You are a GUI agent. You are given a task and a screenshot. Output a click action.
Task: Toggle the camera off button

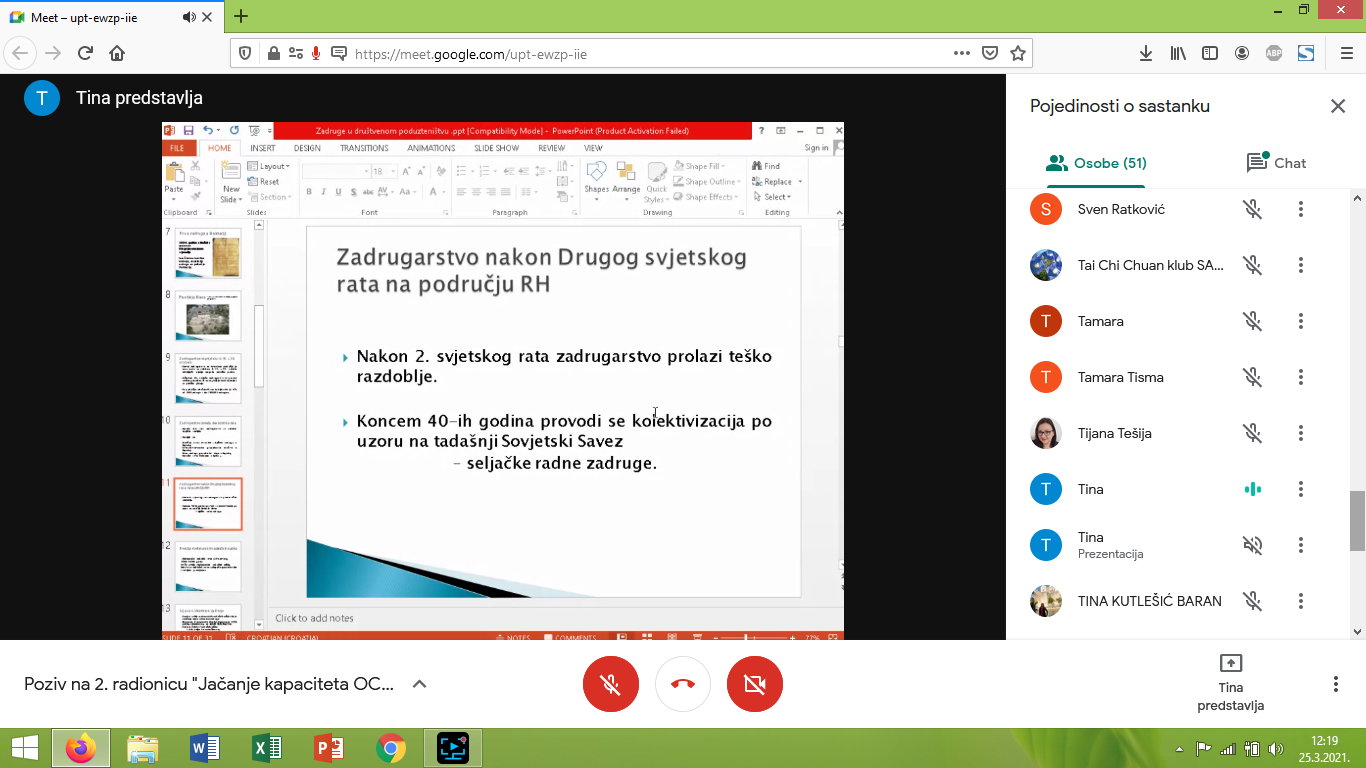tap(755, 684)
